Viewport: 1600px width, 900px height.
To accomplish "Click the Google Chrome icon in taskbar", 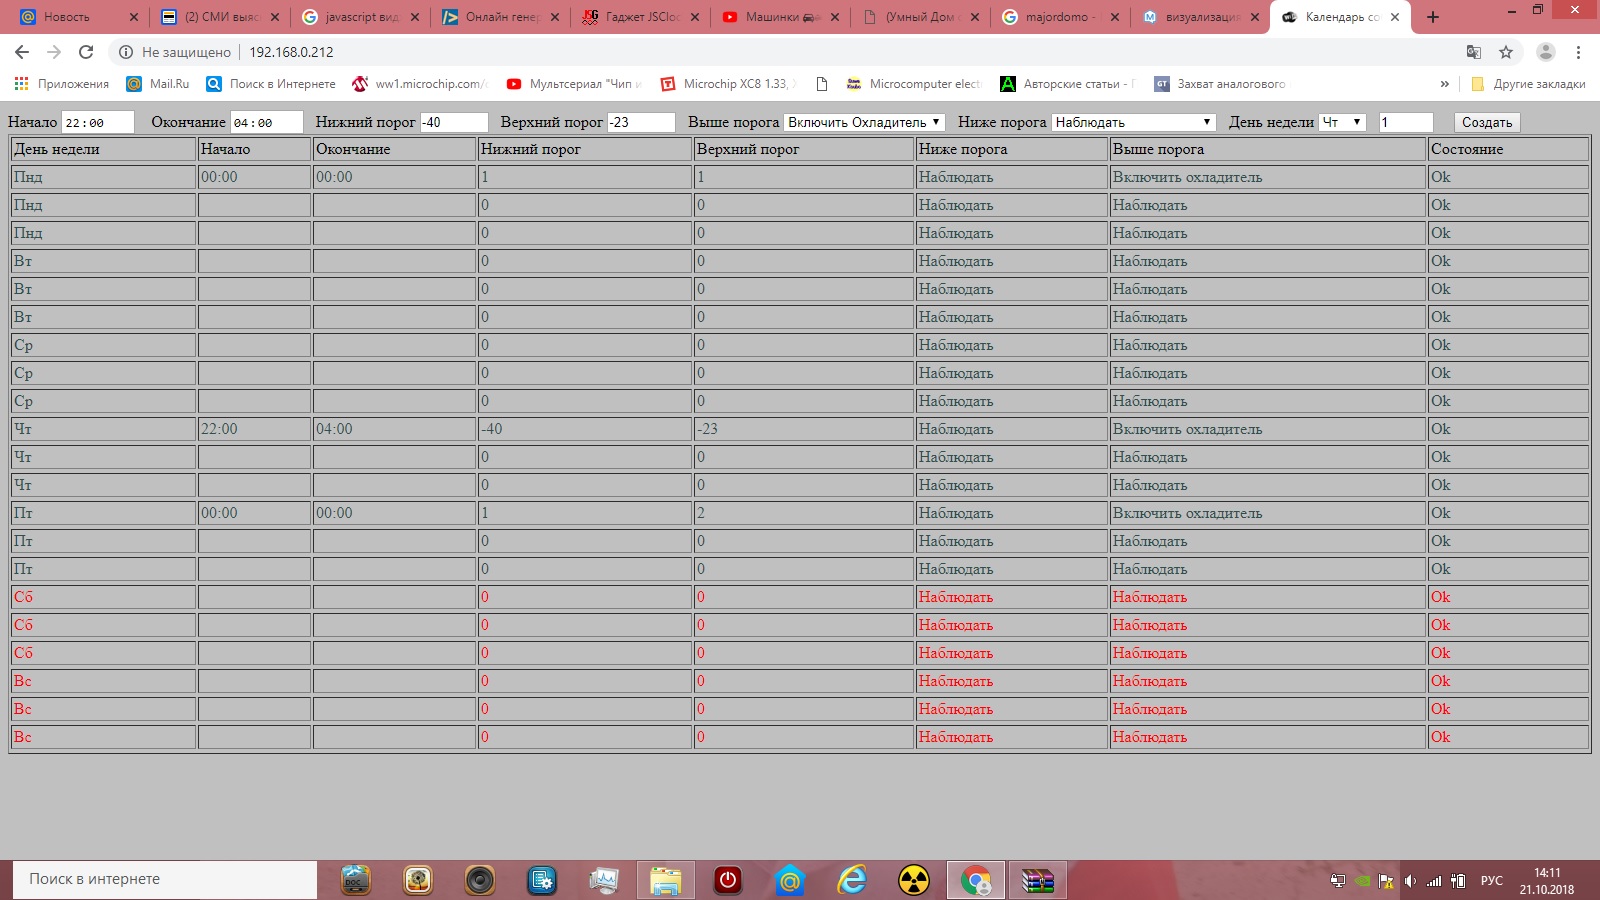I will click(976, 880).
